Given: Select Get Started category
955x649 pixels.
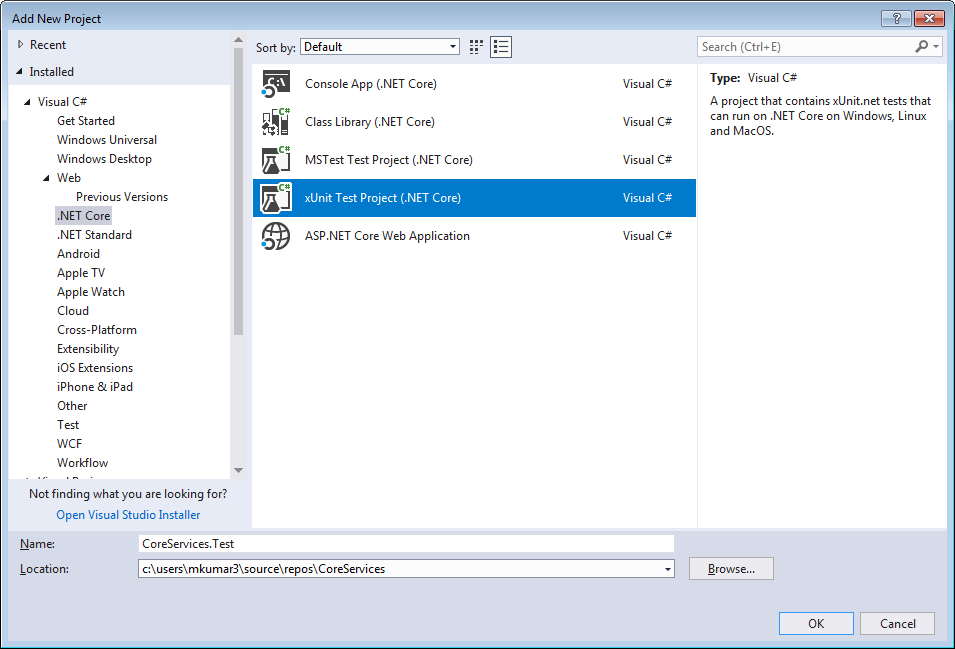Looking at the screenshot, I should point(86,121).
